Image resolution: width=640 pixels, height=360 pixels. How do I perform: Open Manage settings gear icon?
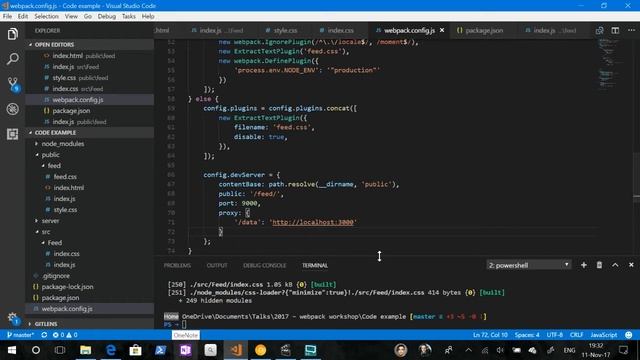(x=13, y=318)
